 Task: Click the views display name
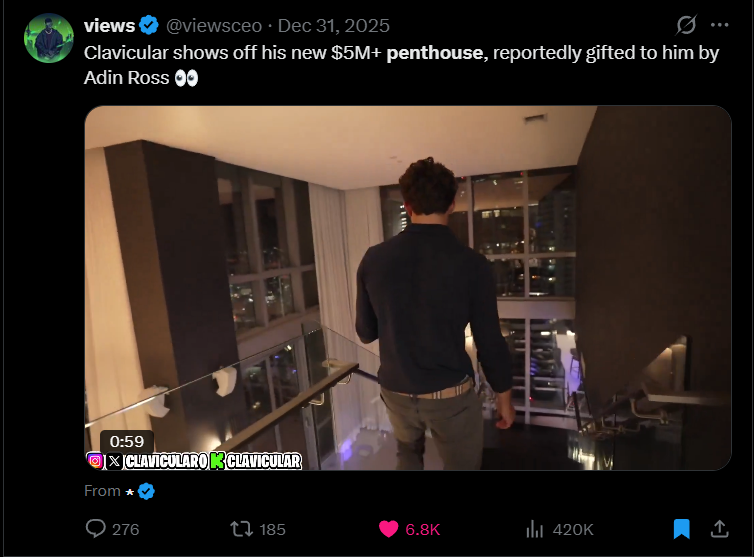pyautogui.click(x=109, y=25)
